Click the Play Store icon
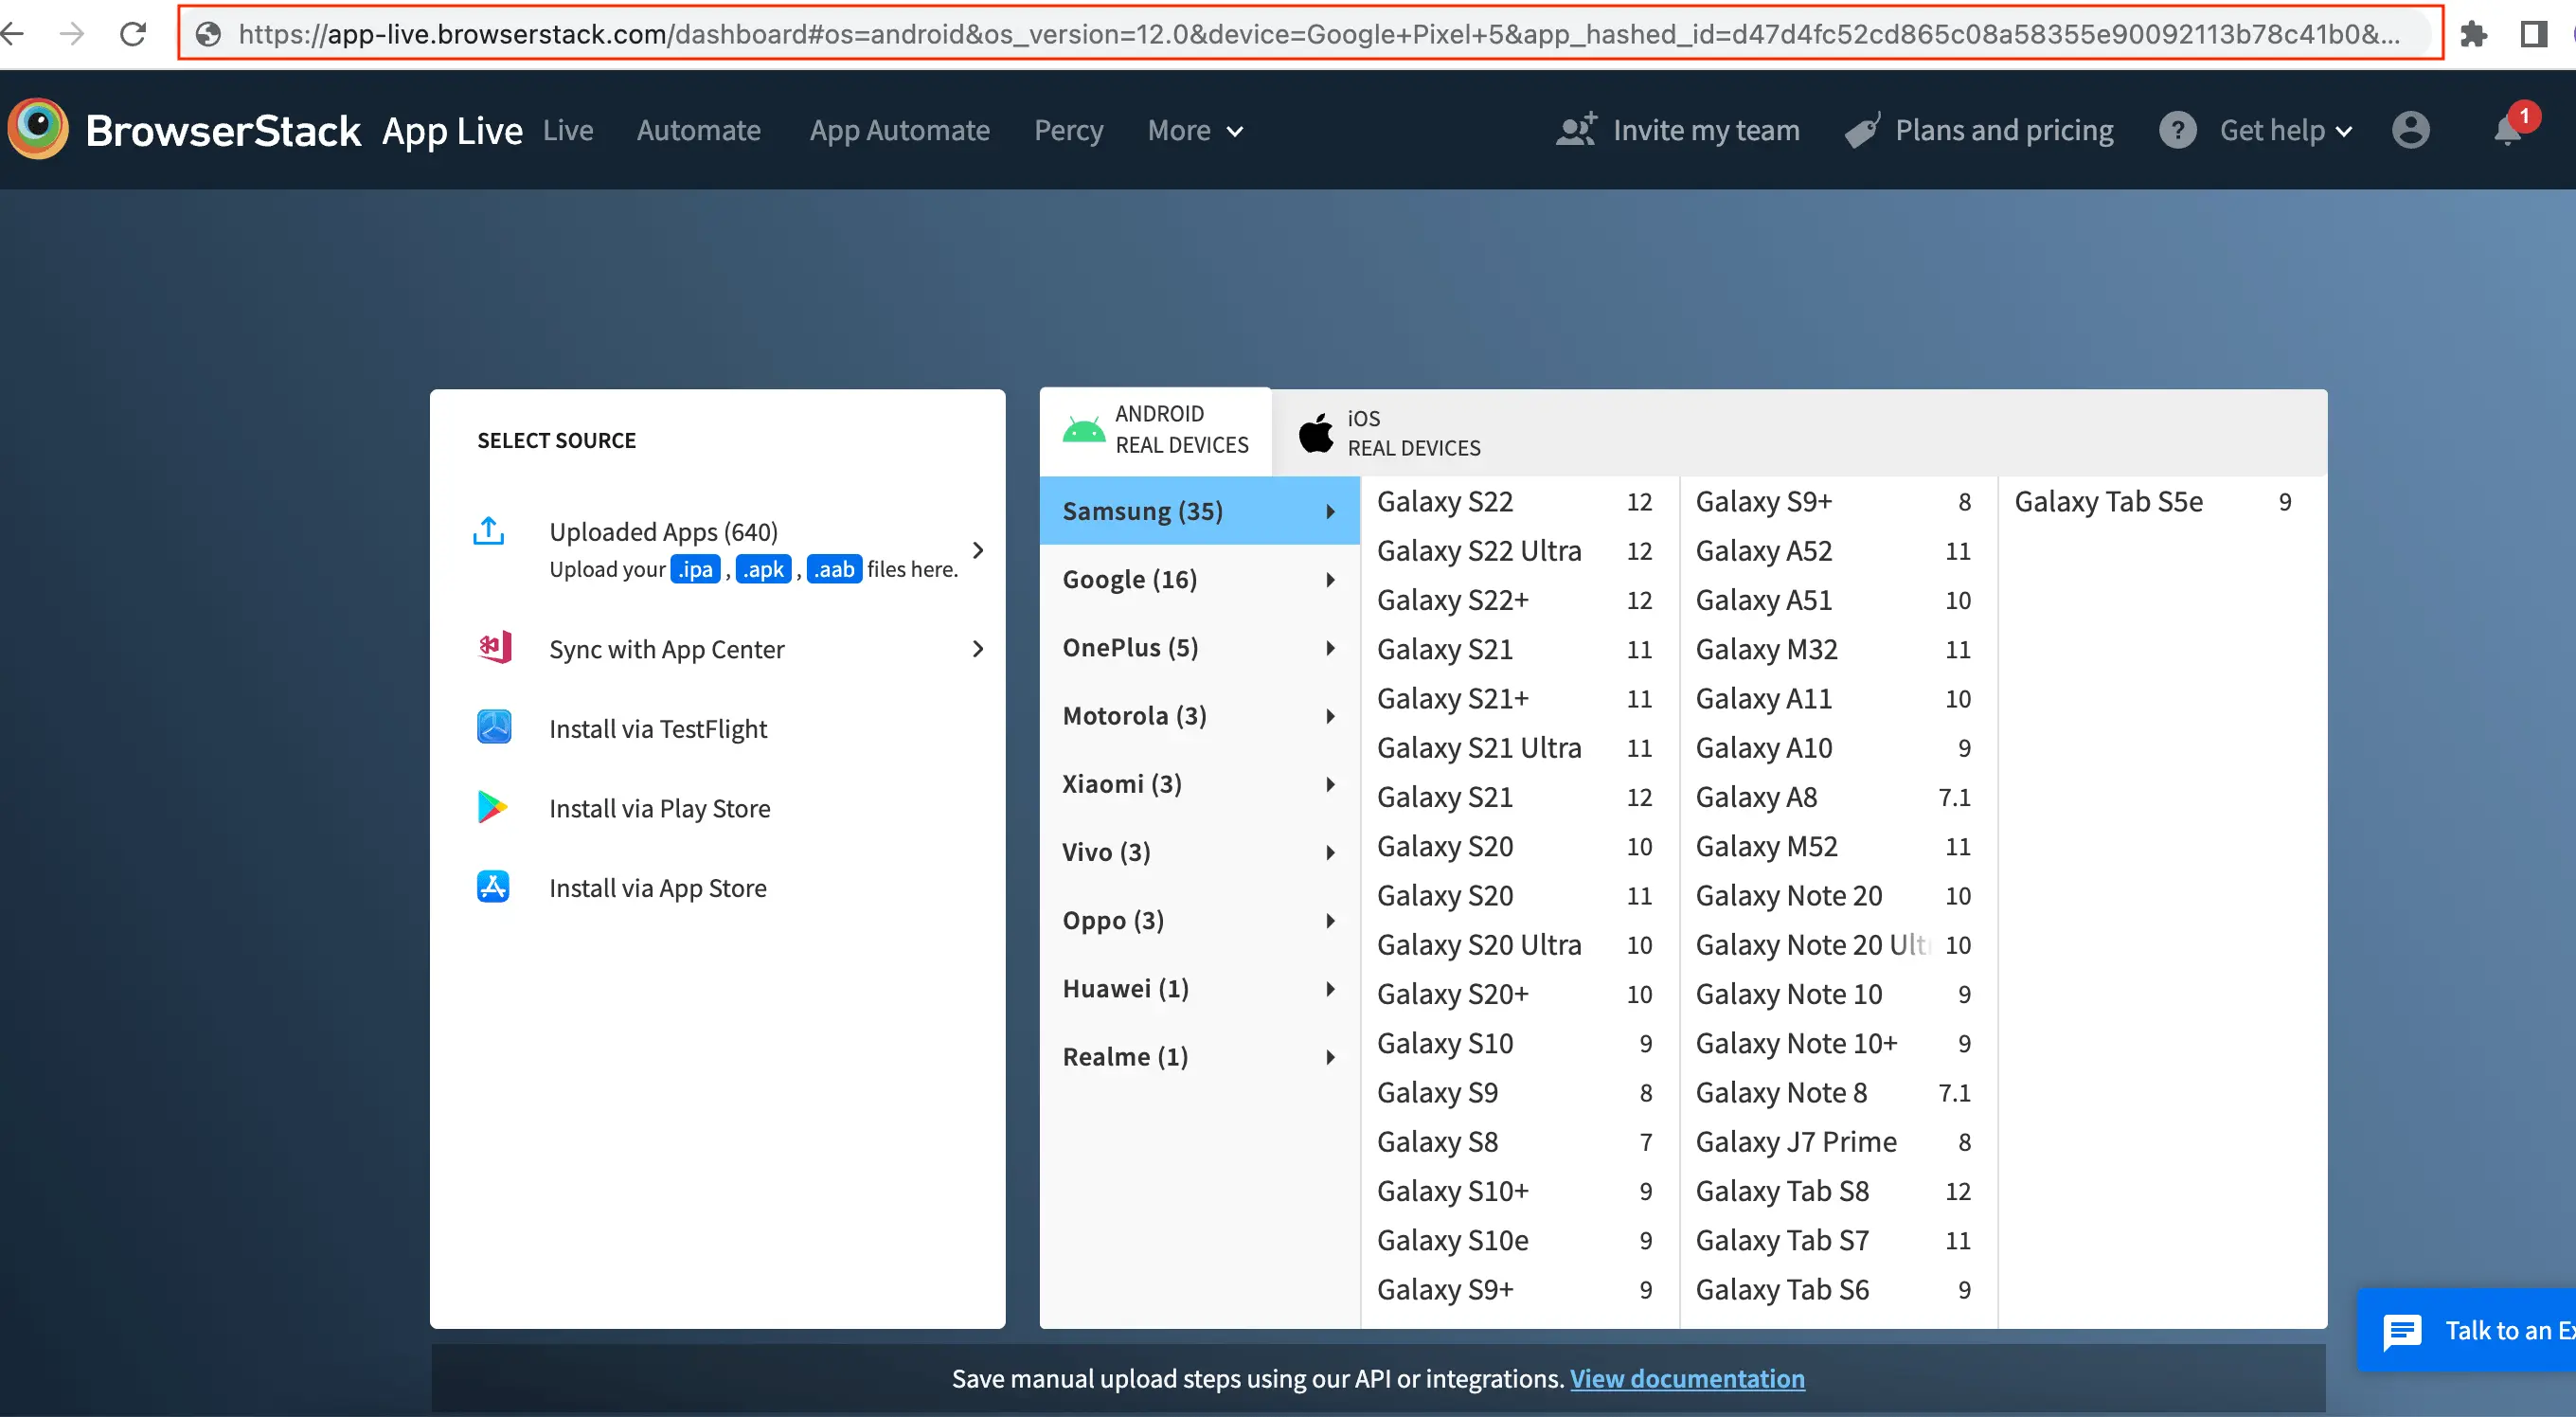This screenshot has height=1417, width=2576. point(492,807)
